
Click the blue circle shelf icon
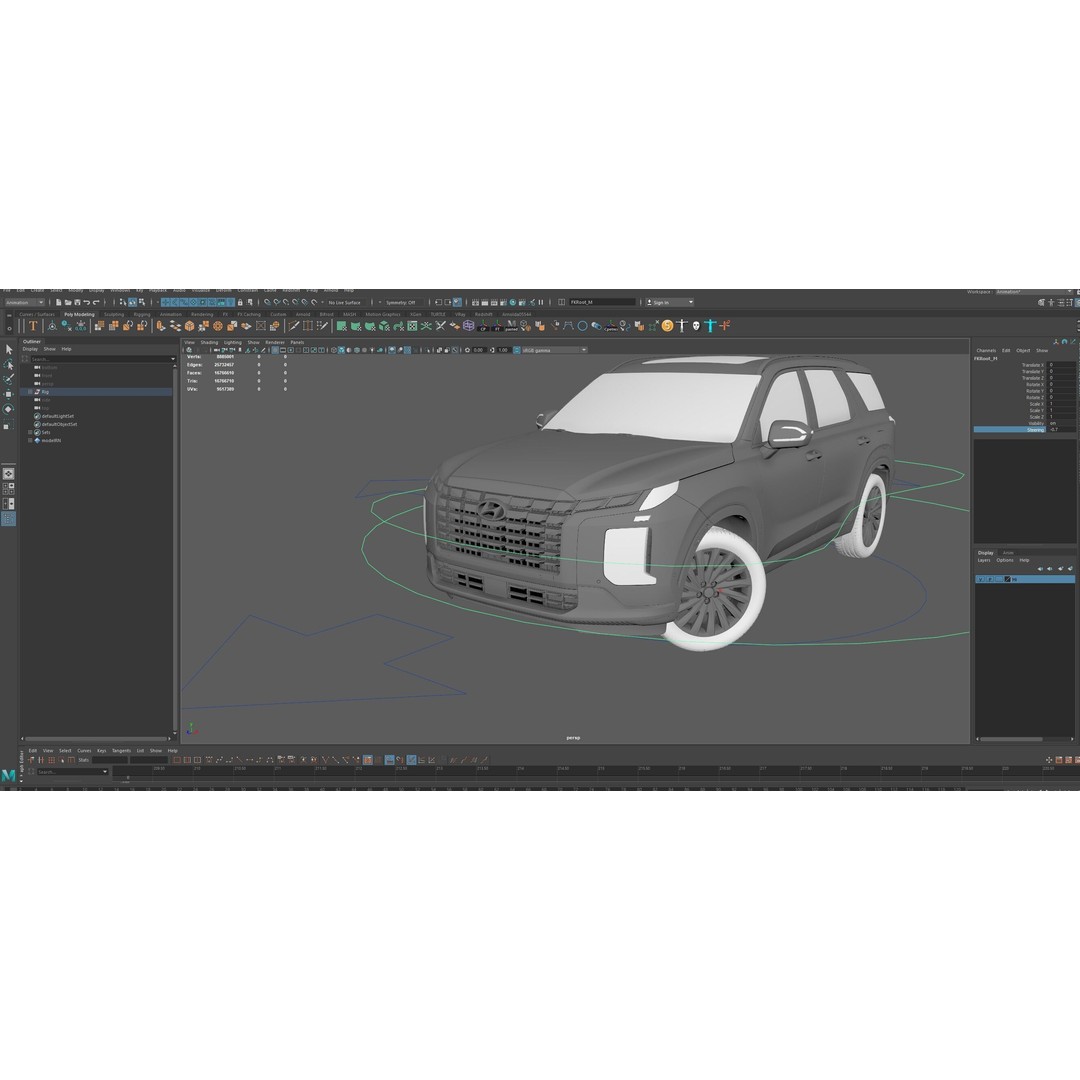(582, 326)
